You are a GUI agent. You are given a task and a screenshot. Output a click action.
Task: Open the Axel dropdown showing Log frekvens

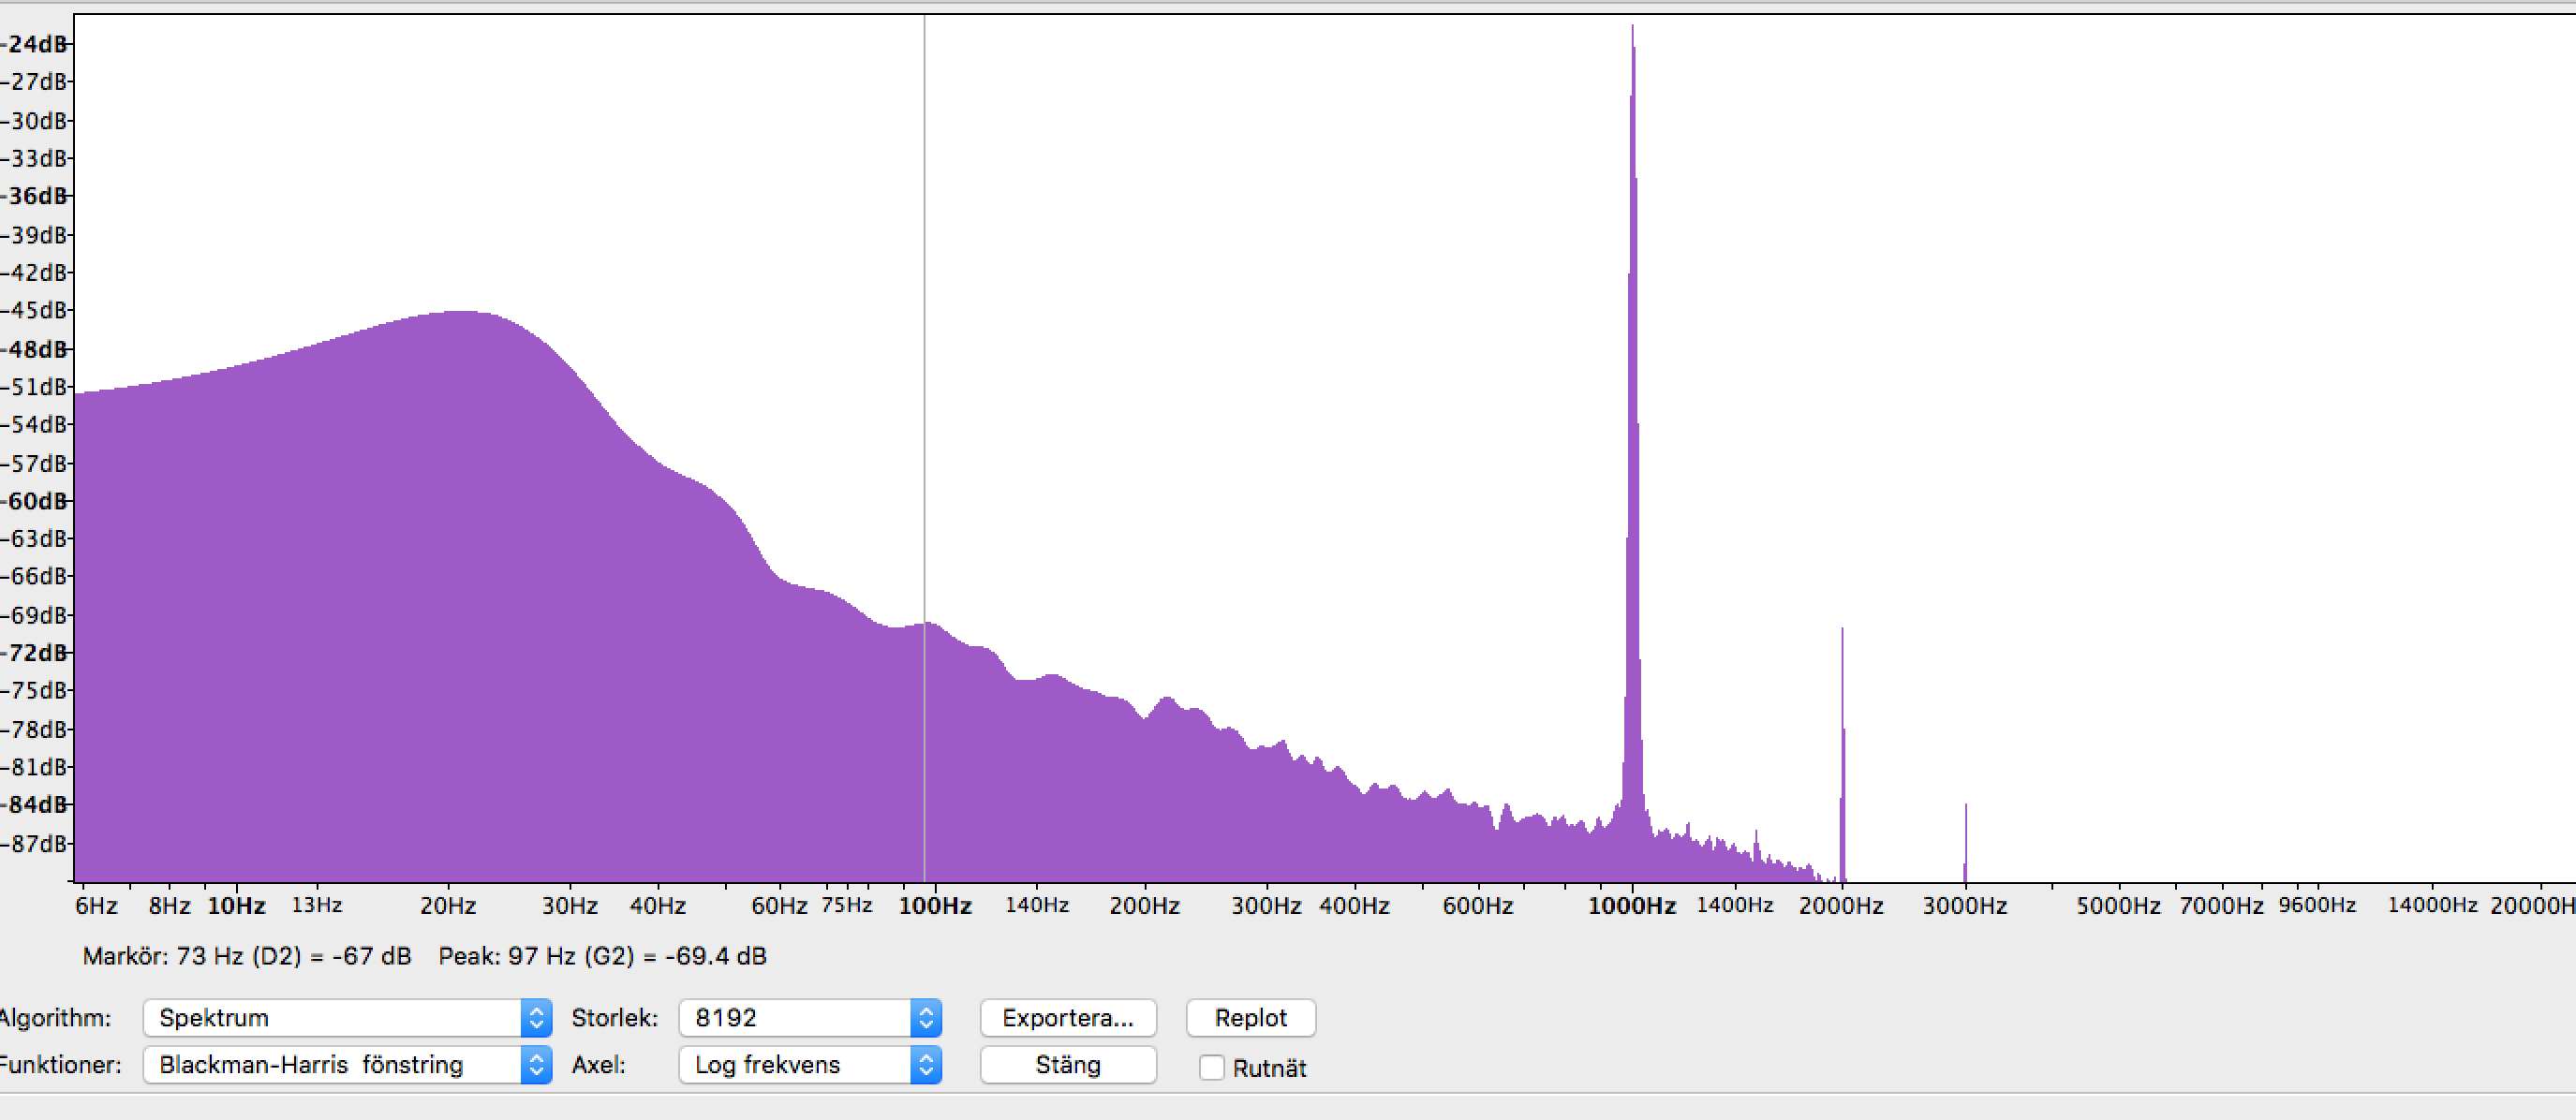point(810,1065)
